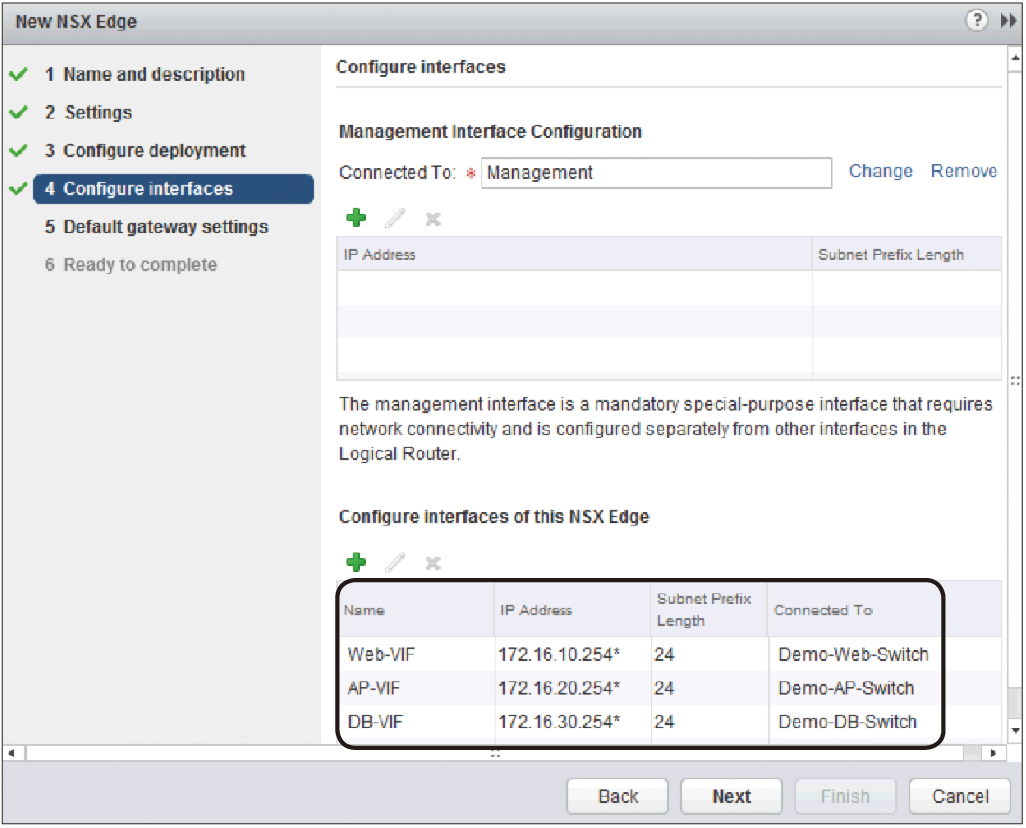Edit selected NSX Edge interface pencil icon

[395, 562]
